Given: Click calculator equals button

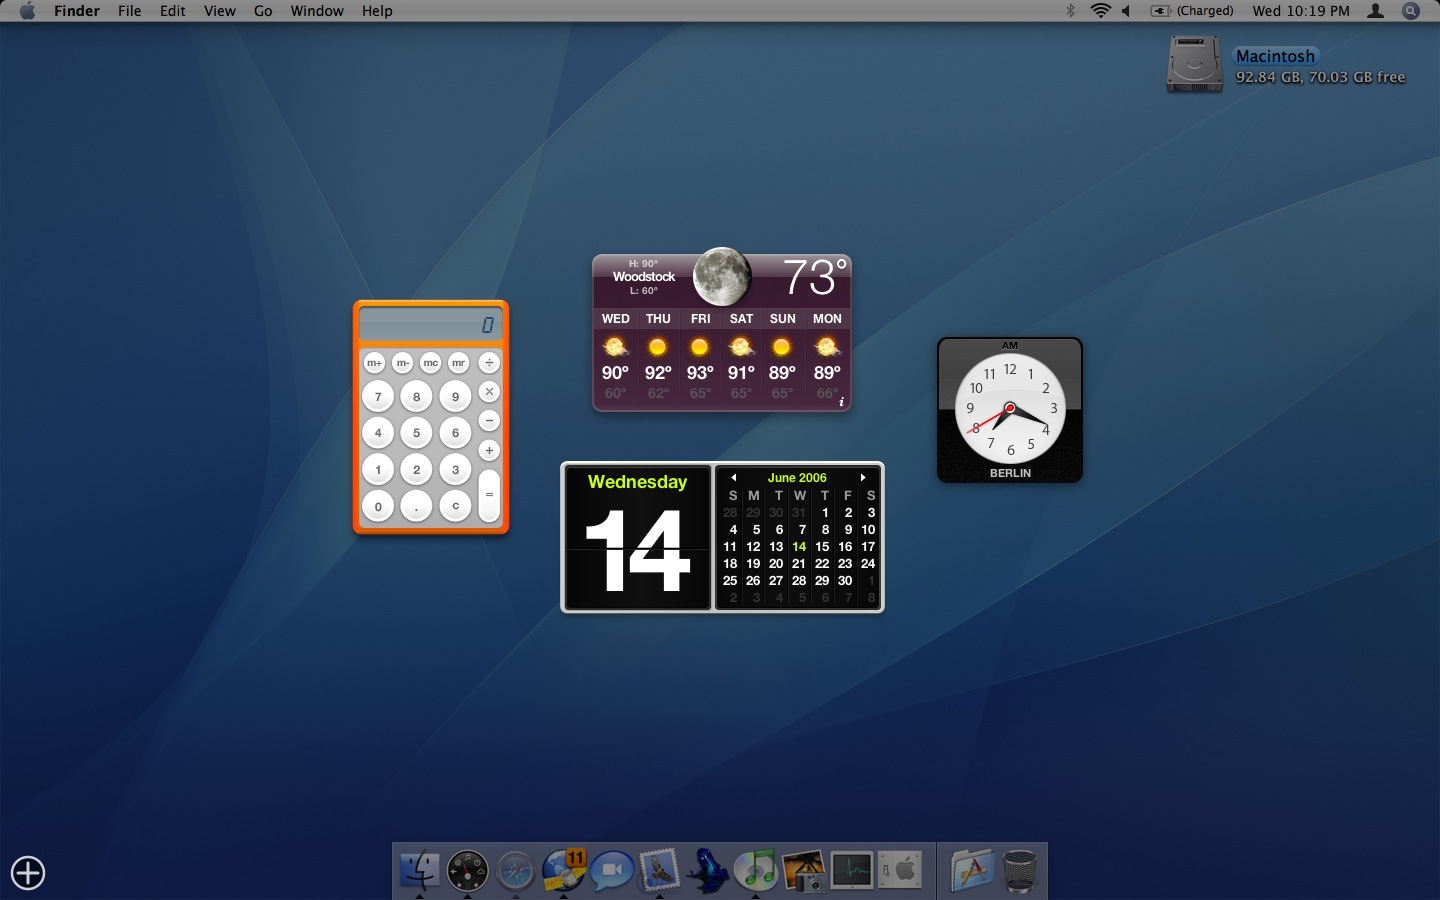Looking at the screenshot, I should [x=489, y=495].
